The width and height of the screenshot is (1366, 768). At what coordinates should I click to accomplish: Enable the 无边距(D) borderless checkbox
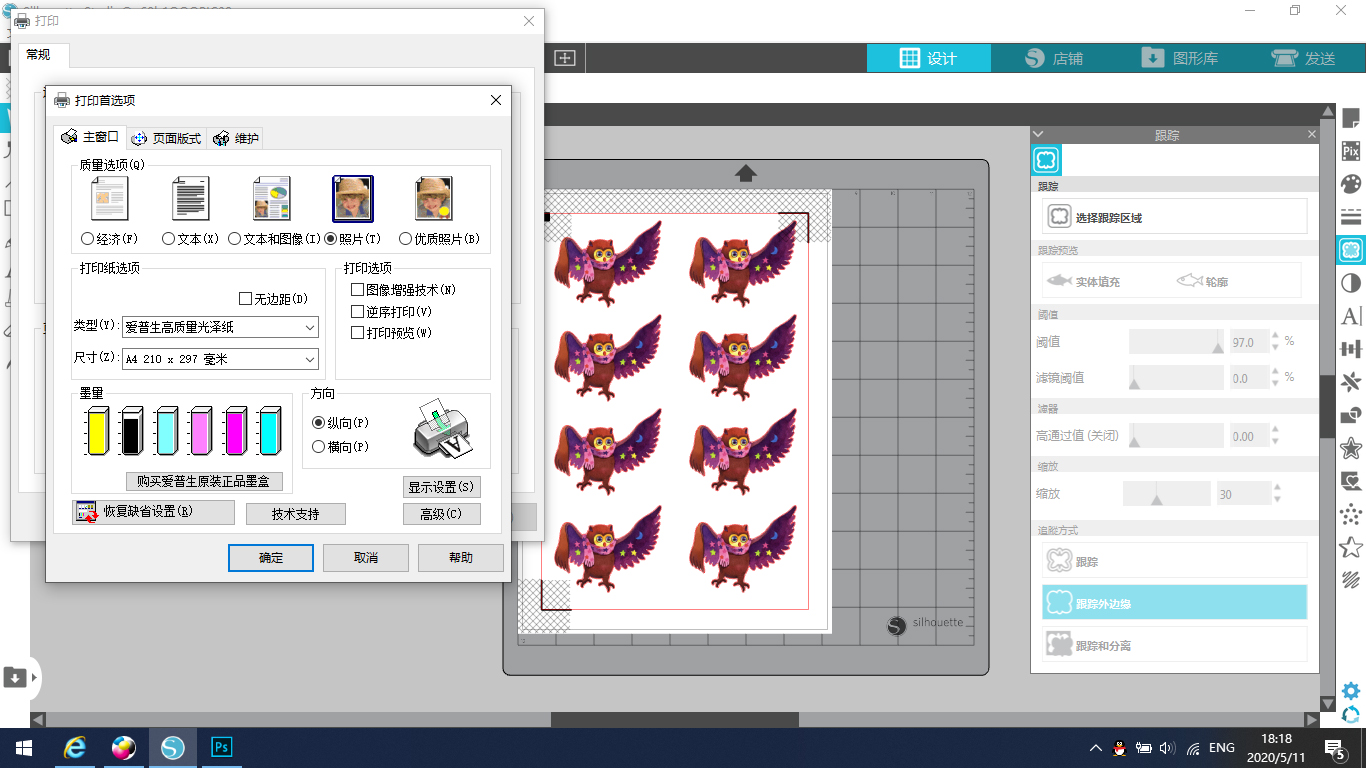(x=246, y=298)
